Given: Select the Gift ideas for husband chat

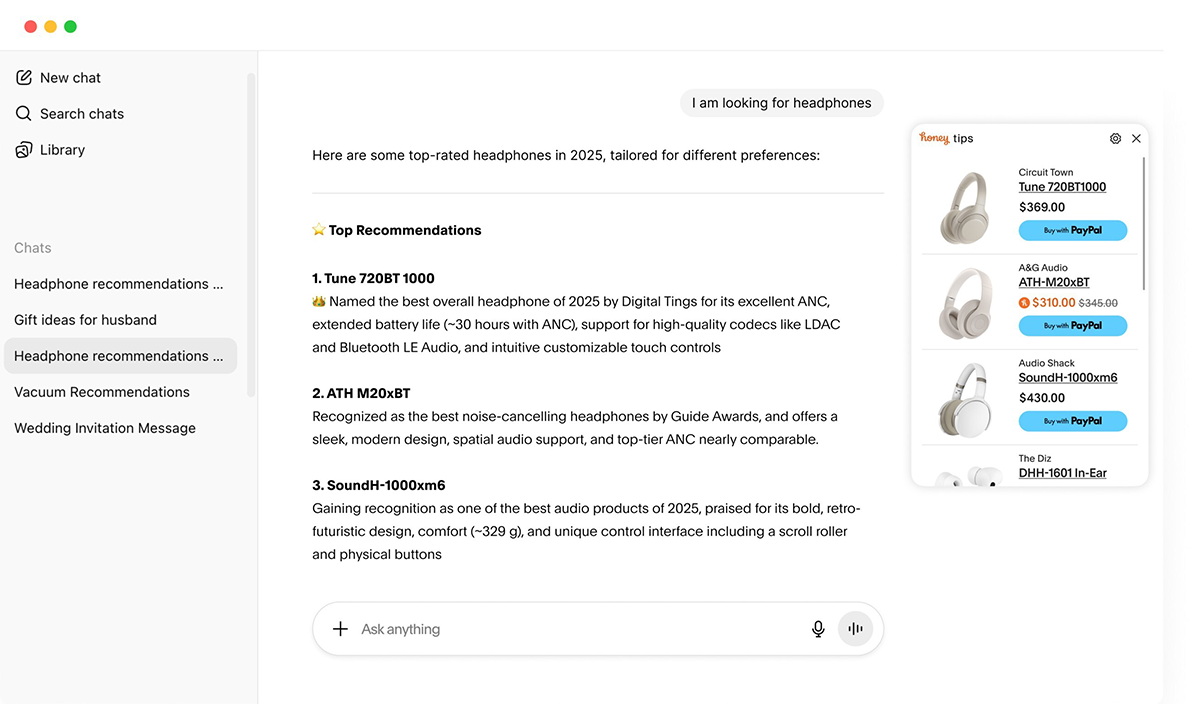Looking at the screenshot, I should tap(86, 319).
